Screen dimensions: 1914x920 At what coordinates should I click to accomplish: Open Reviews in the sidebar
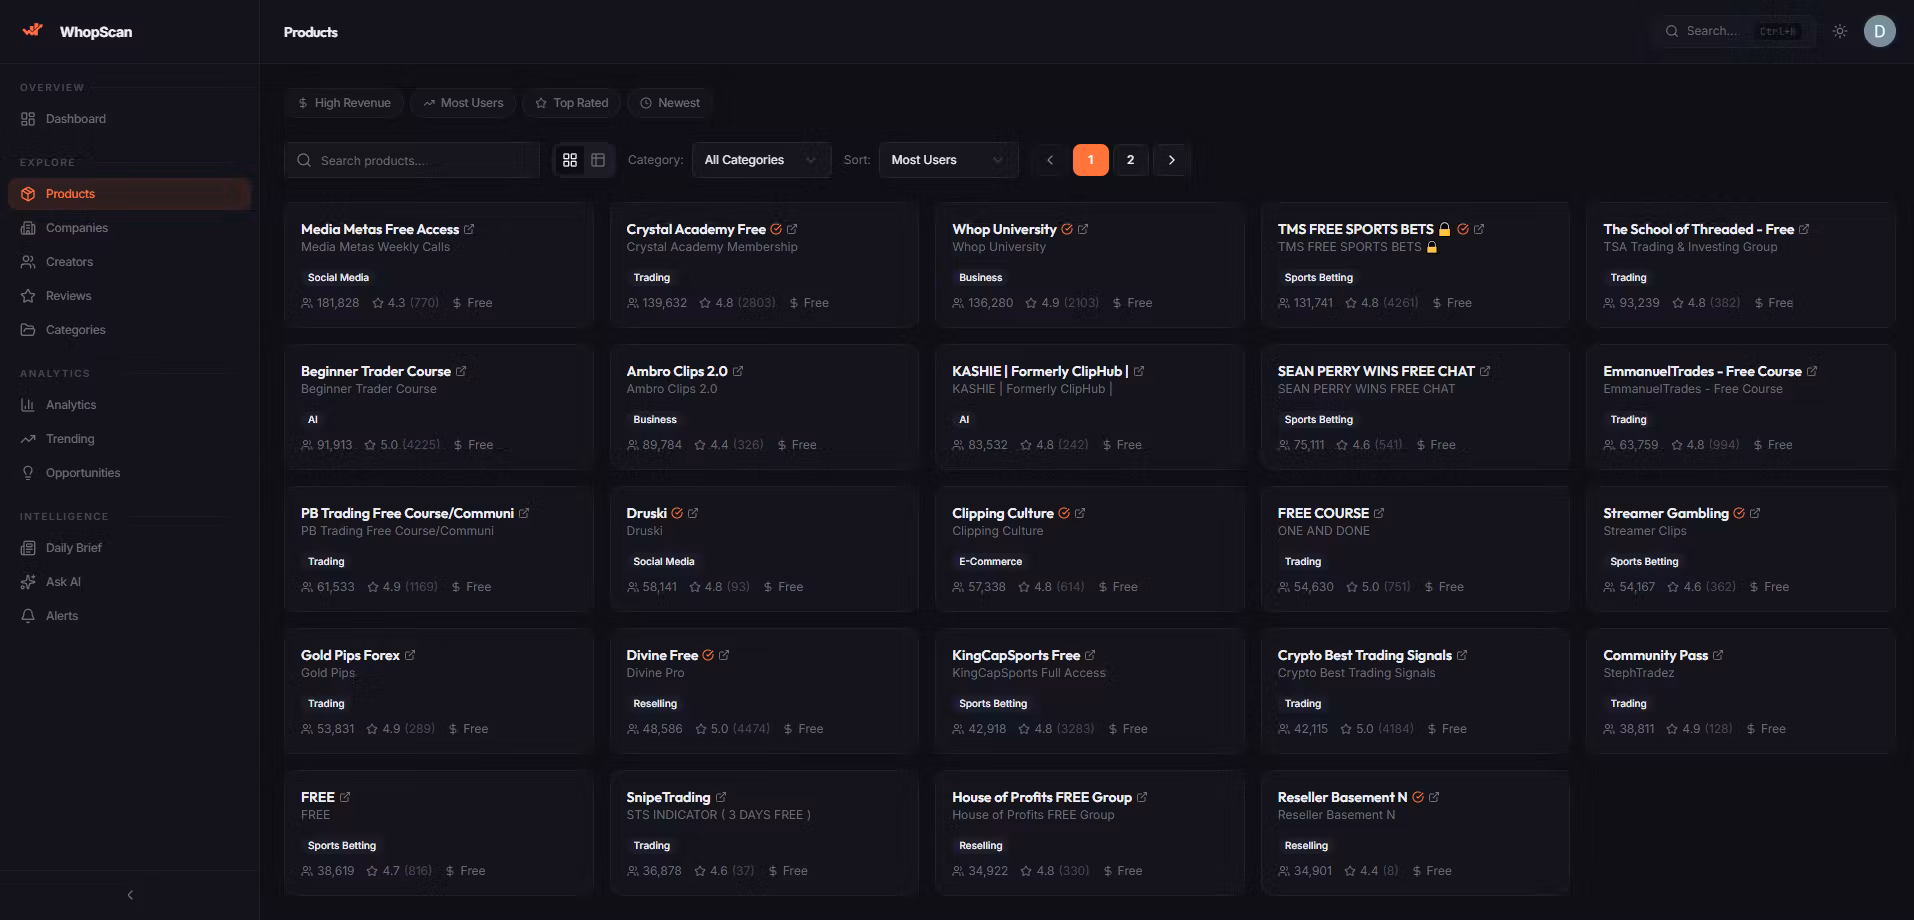pos(129,296)
